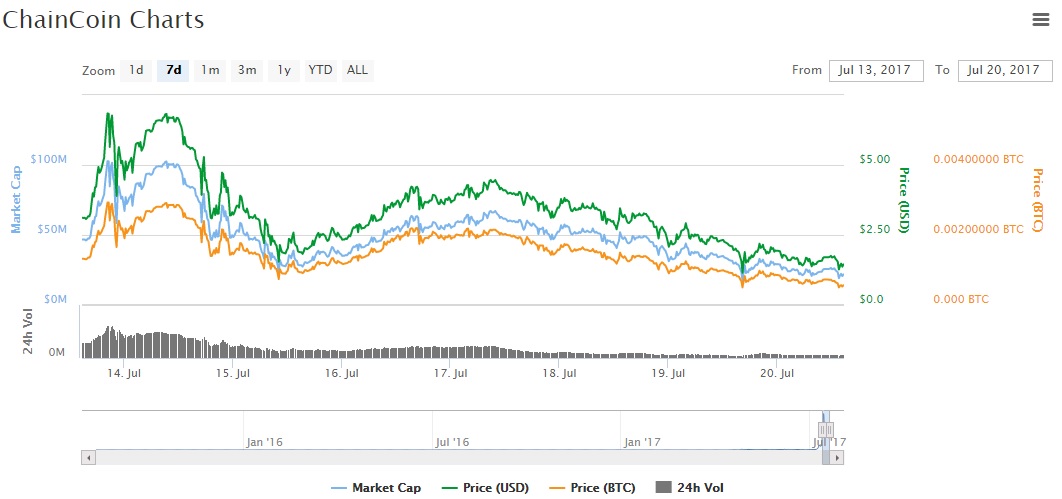
Task: Click the 0.00200000 BTC axis label
Action: (x=979, y=229)
